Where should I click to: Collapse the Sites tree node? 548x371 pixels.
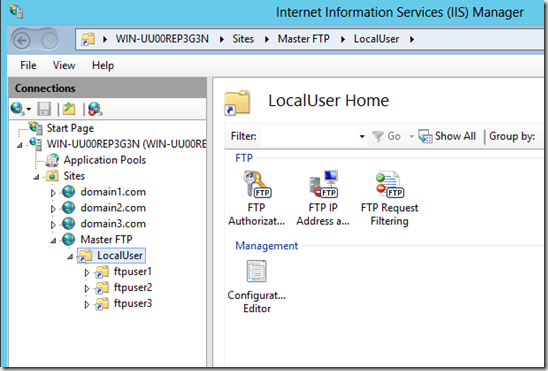coord(36,177)
